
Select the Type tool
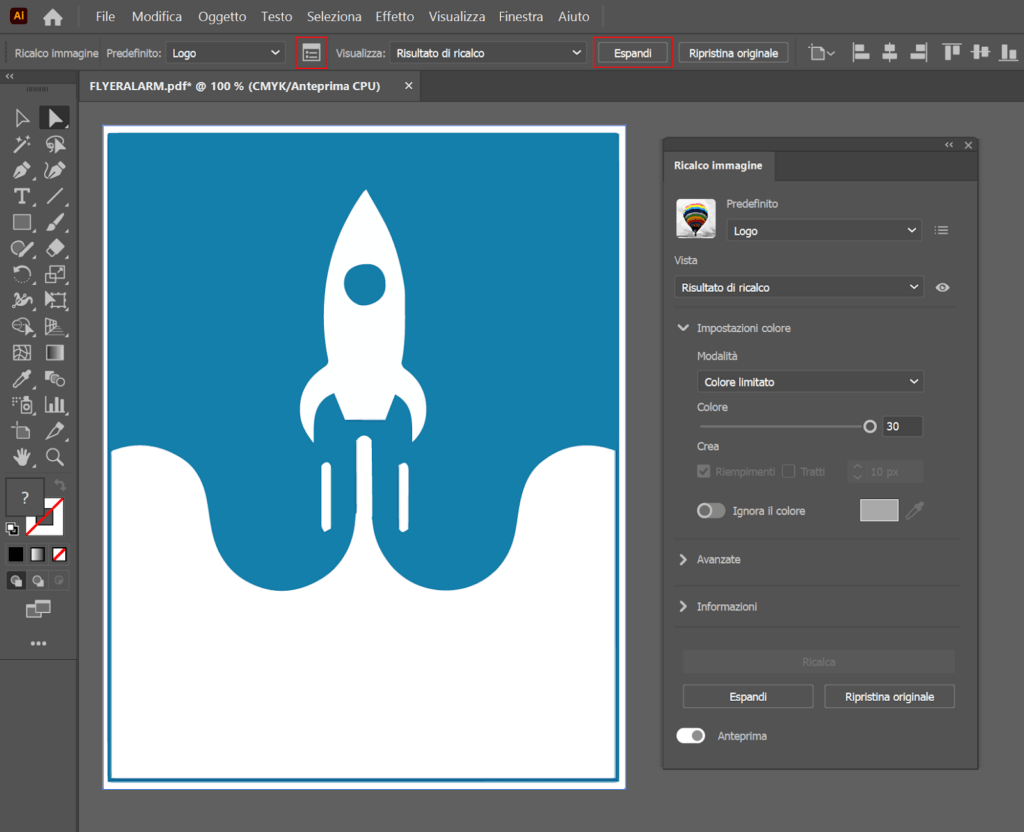point(22,196)
